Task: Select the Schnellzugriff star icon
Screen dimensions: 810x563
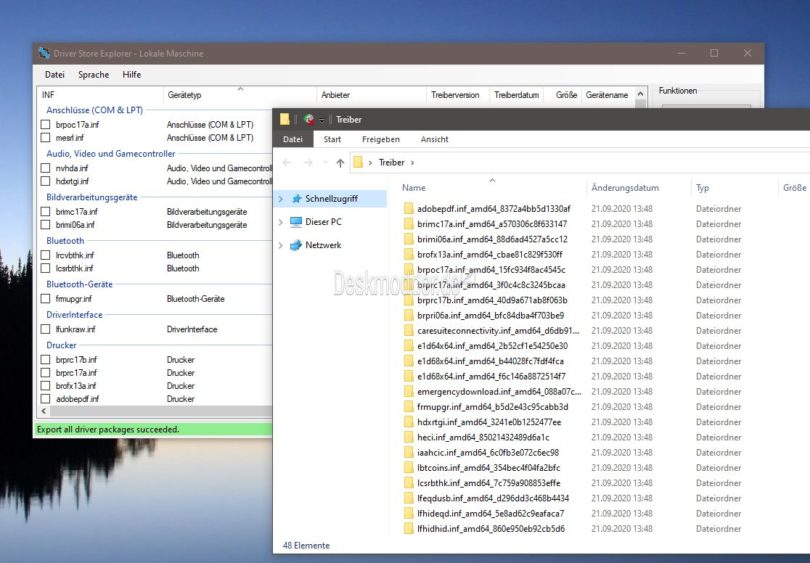Action: 295,199
